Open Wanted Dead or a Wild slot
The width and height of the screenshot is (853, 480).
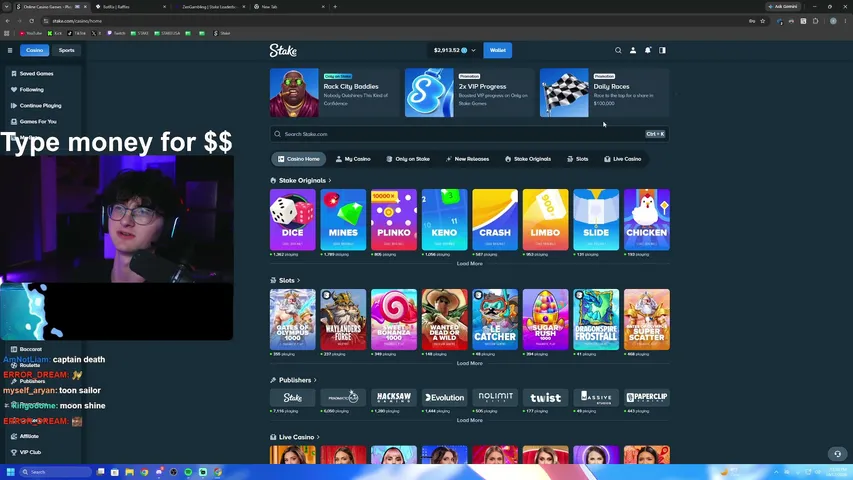pos(444,319)
